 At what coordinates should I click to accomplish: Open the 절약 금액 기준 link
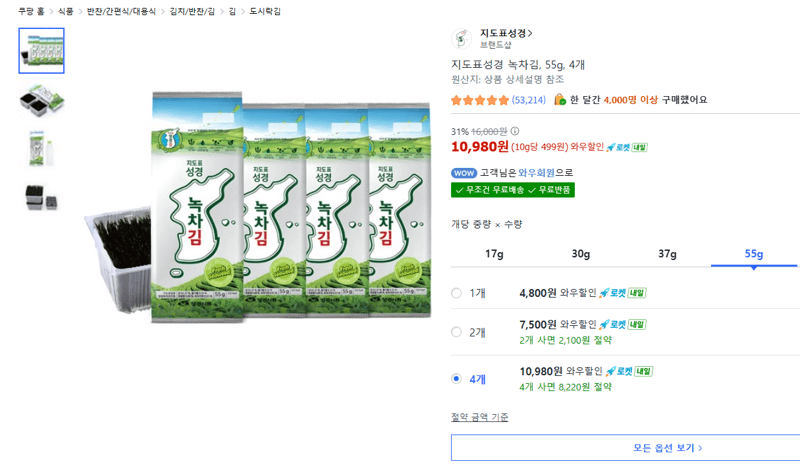click(x=480, y=417)
